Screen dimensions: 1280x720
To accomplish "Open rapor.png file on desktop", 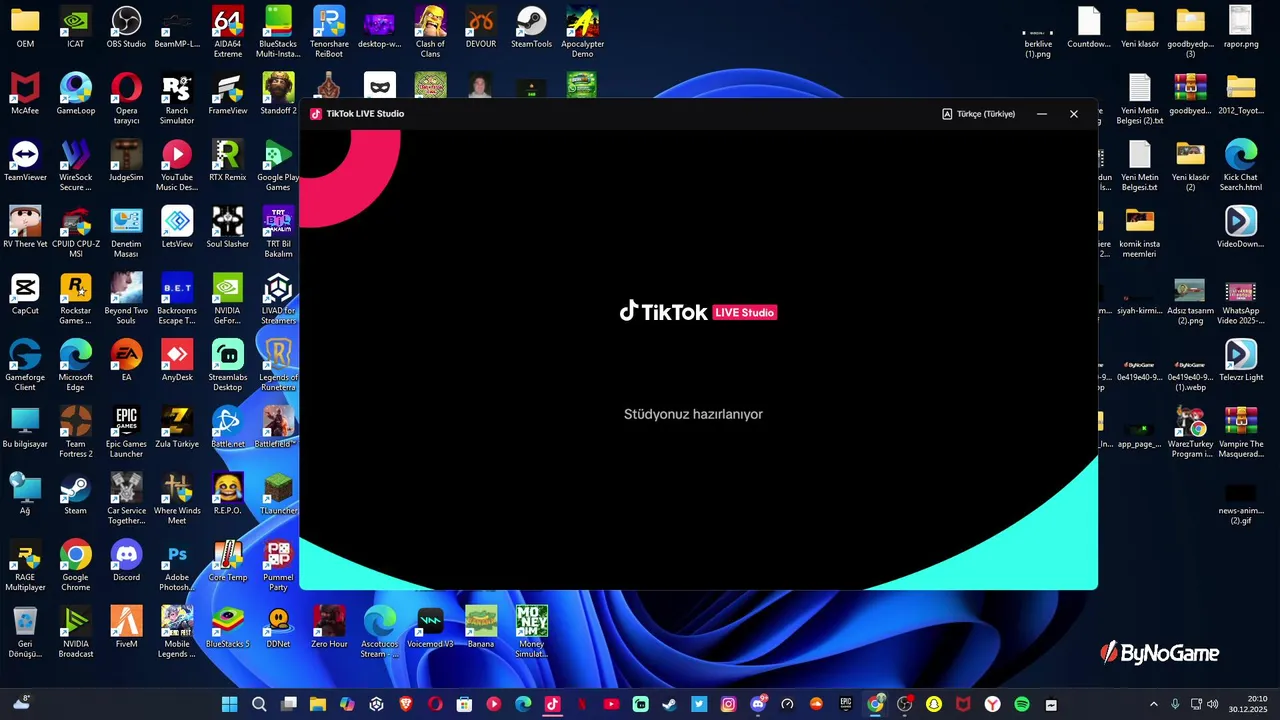I will 1240,28.
